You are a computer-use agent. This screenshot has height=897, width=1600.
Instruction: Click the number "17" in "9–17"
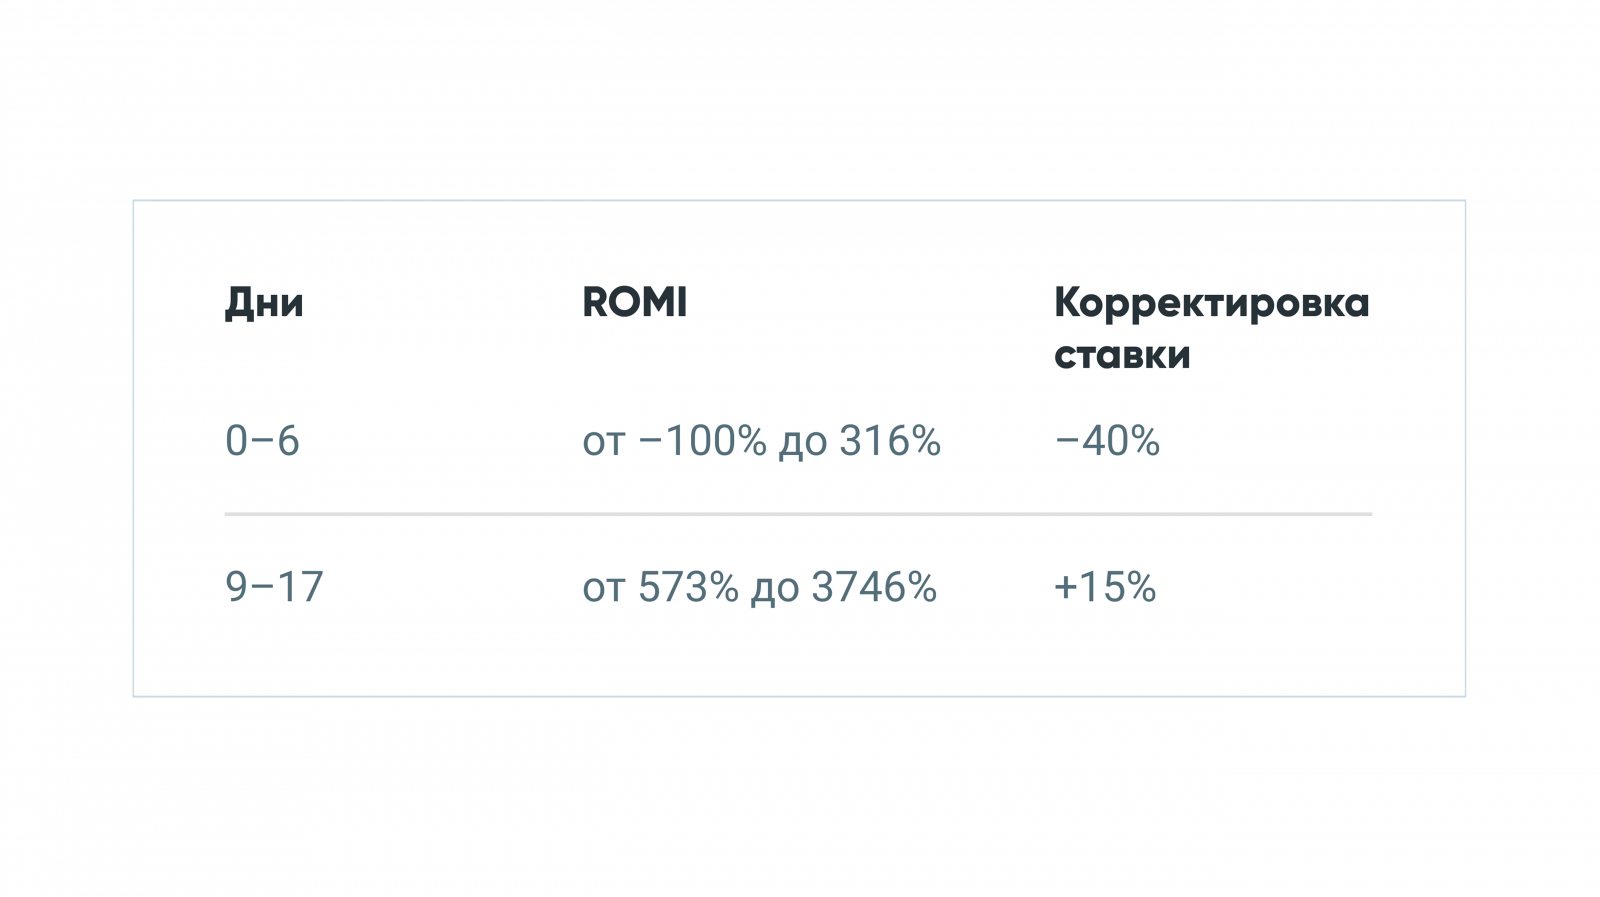pos(300,587)
